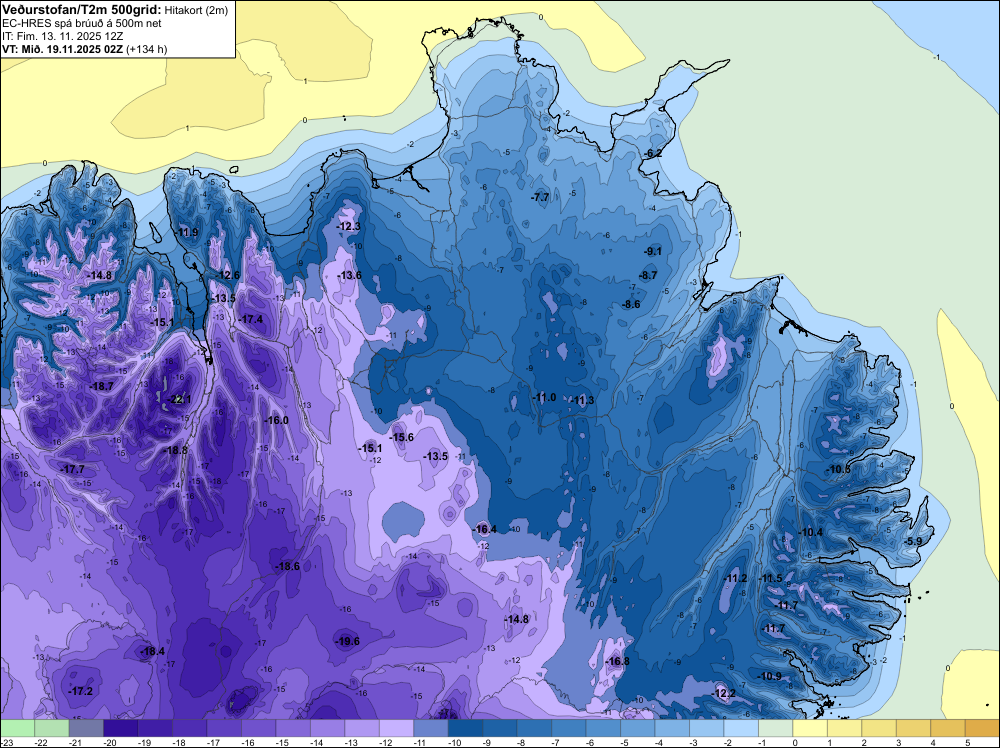The height and width of the screenshot is (748, 1000).
Task: Click the -11.0 temperature label
Action: (x=544, y=397)
